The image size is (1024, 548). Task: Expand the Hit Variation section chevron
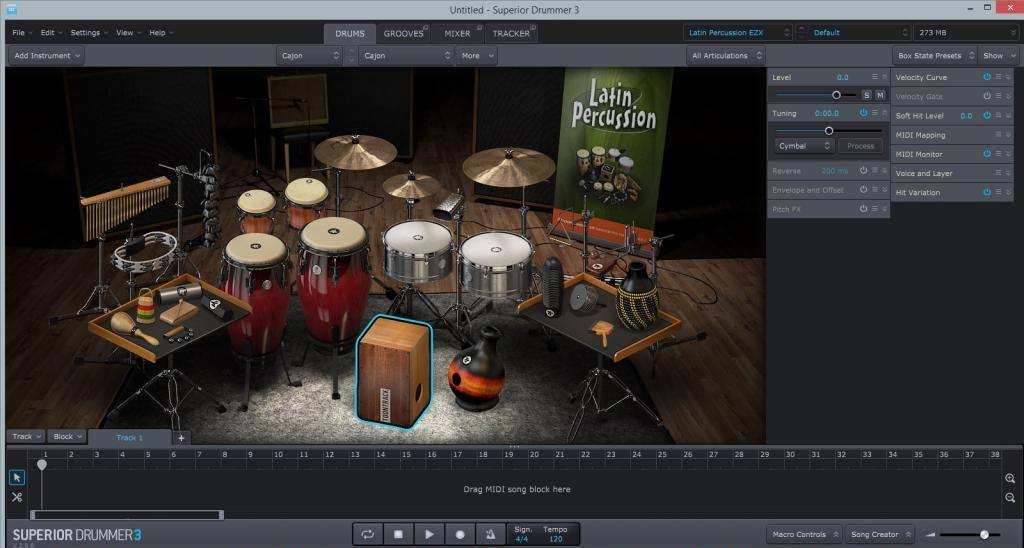(1009, 192)
